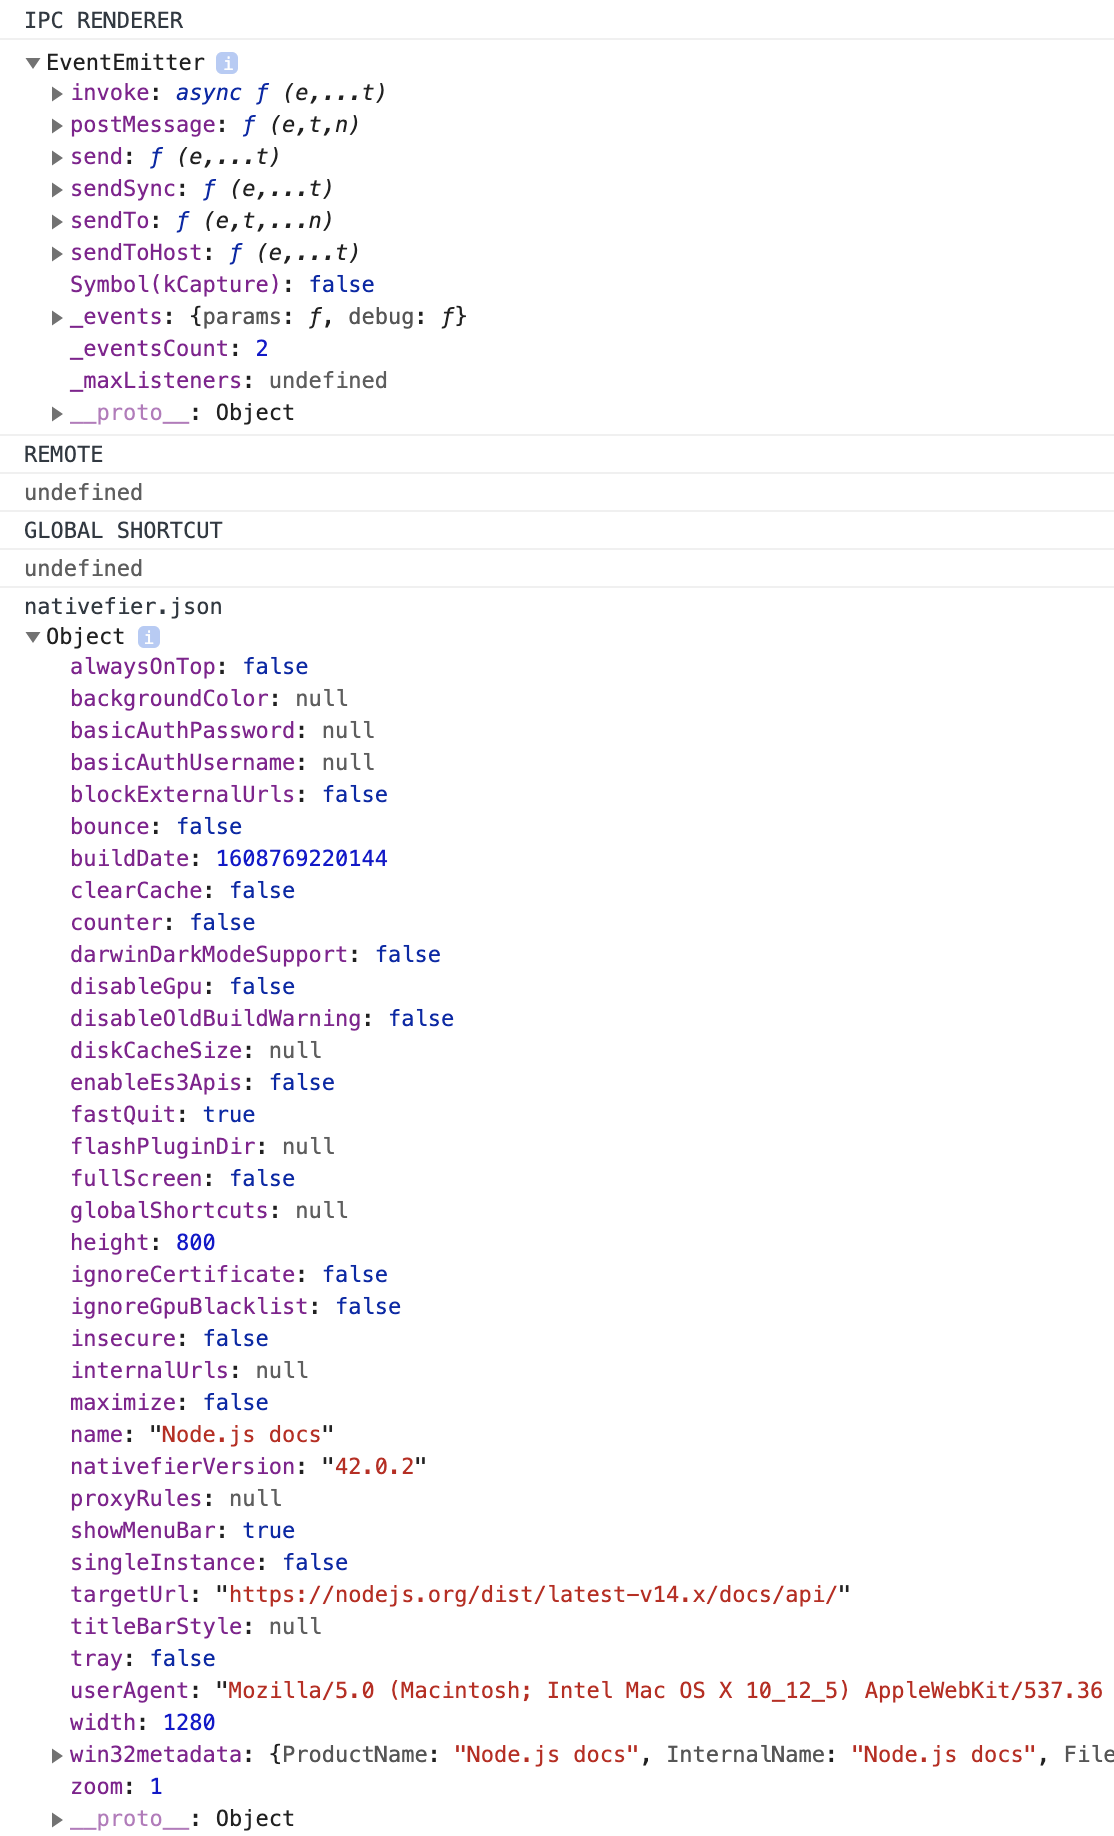The width and height of the screenshot is (1114, 1836).
Task: Click the ignoreCertificate property
Action: point(182,1274)
